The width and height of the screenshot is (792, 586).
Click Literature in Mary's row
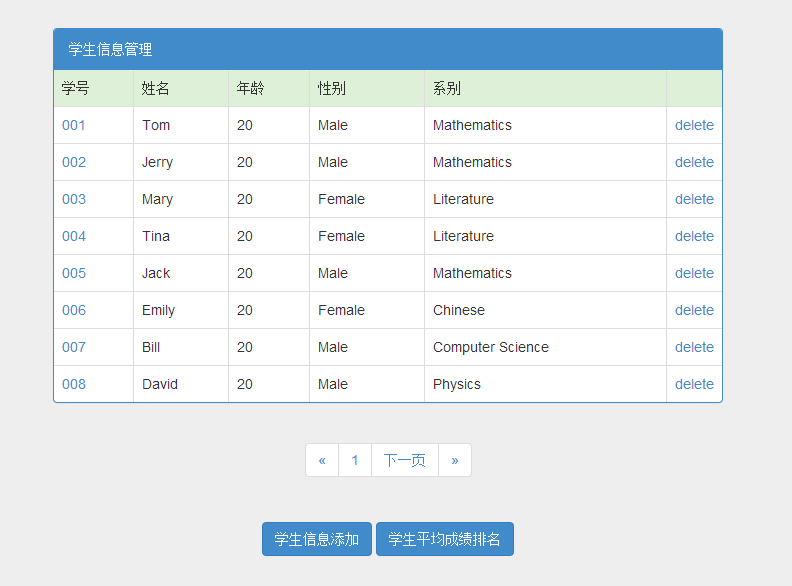click(463, 199)
